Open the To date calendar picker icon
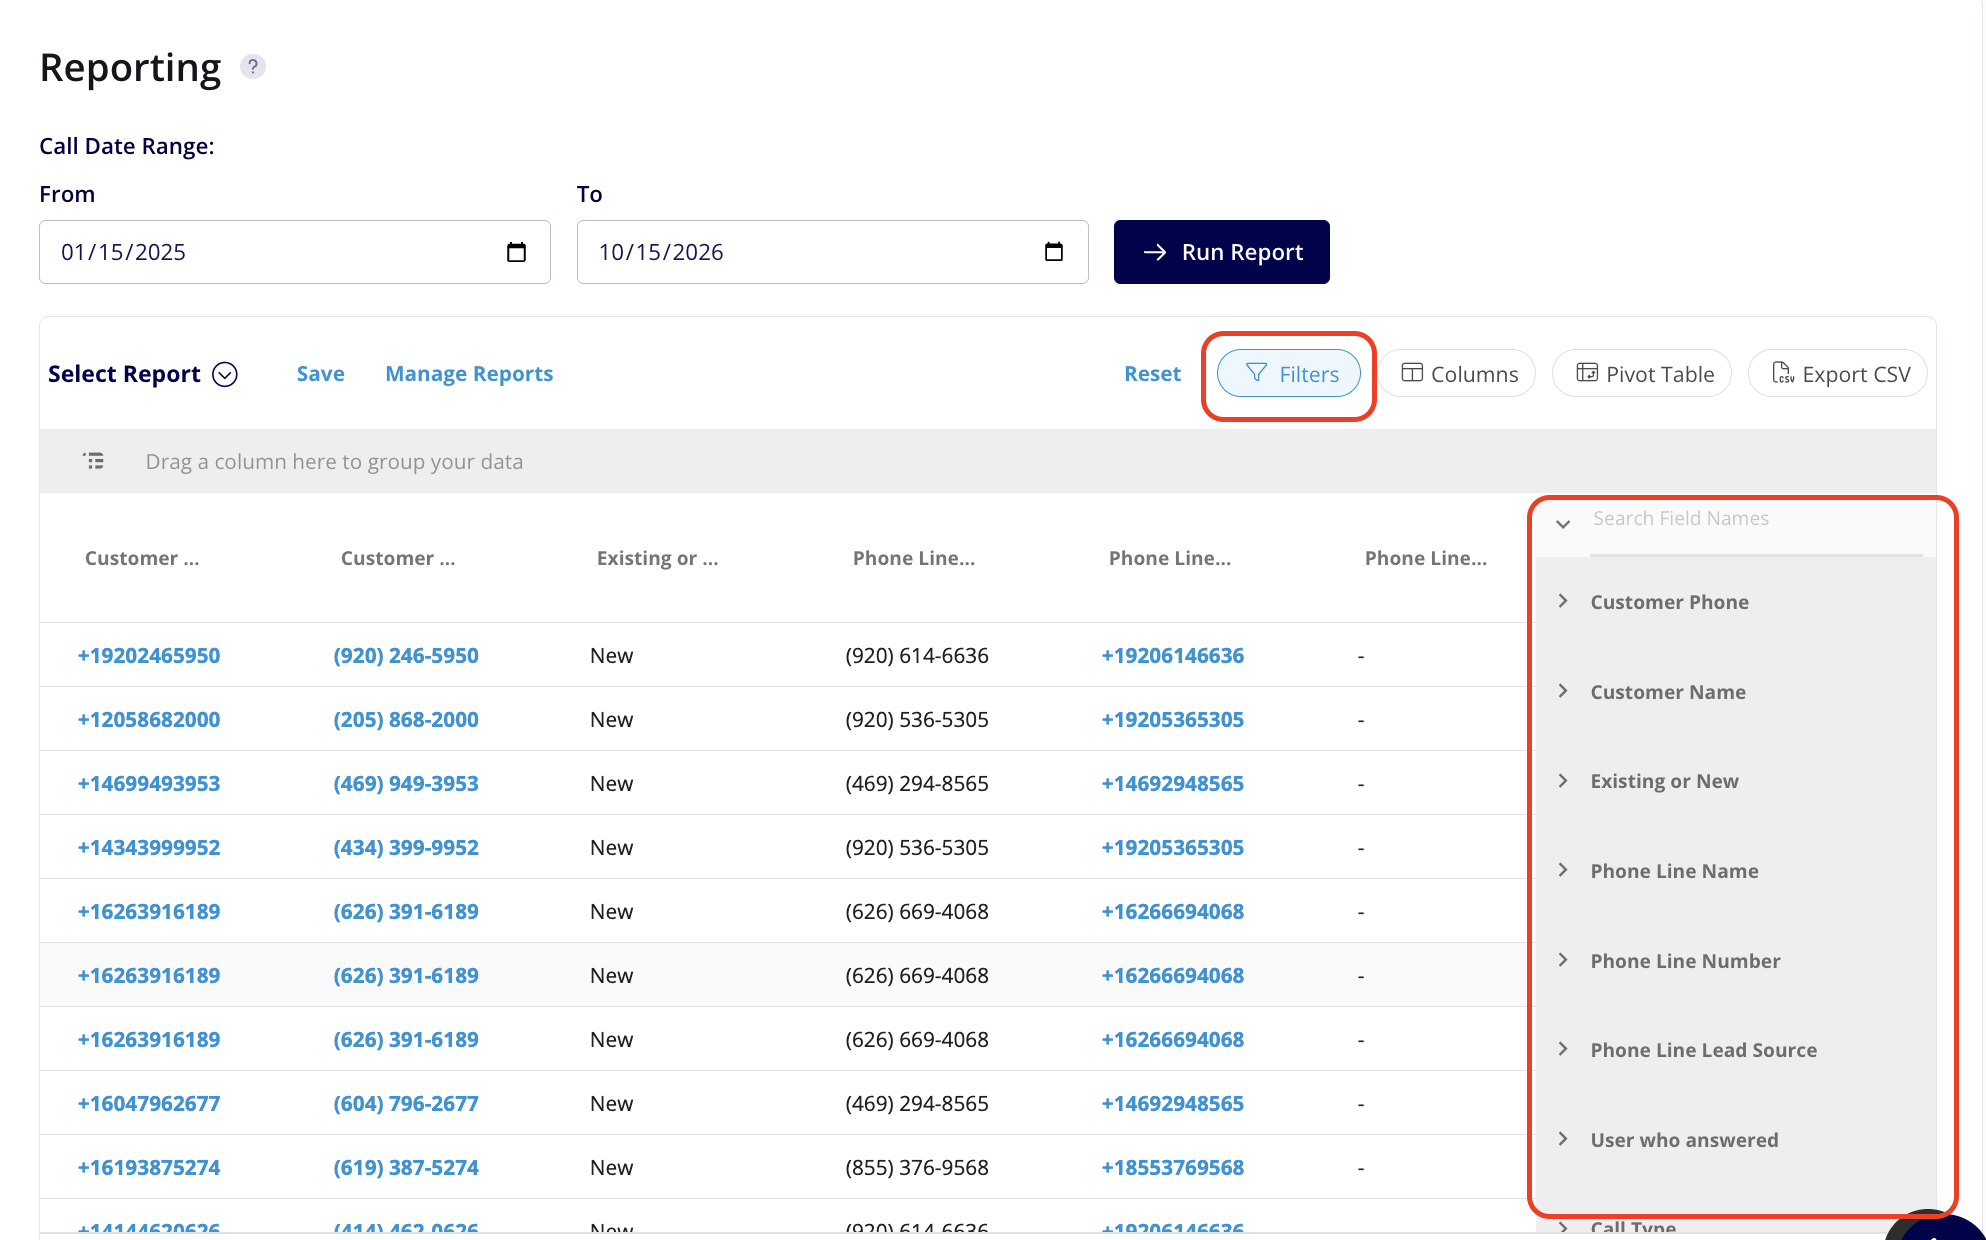1986x1240 pixels. [1054, 252]
